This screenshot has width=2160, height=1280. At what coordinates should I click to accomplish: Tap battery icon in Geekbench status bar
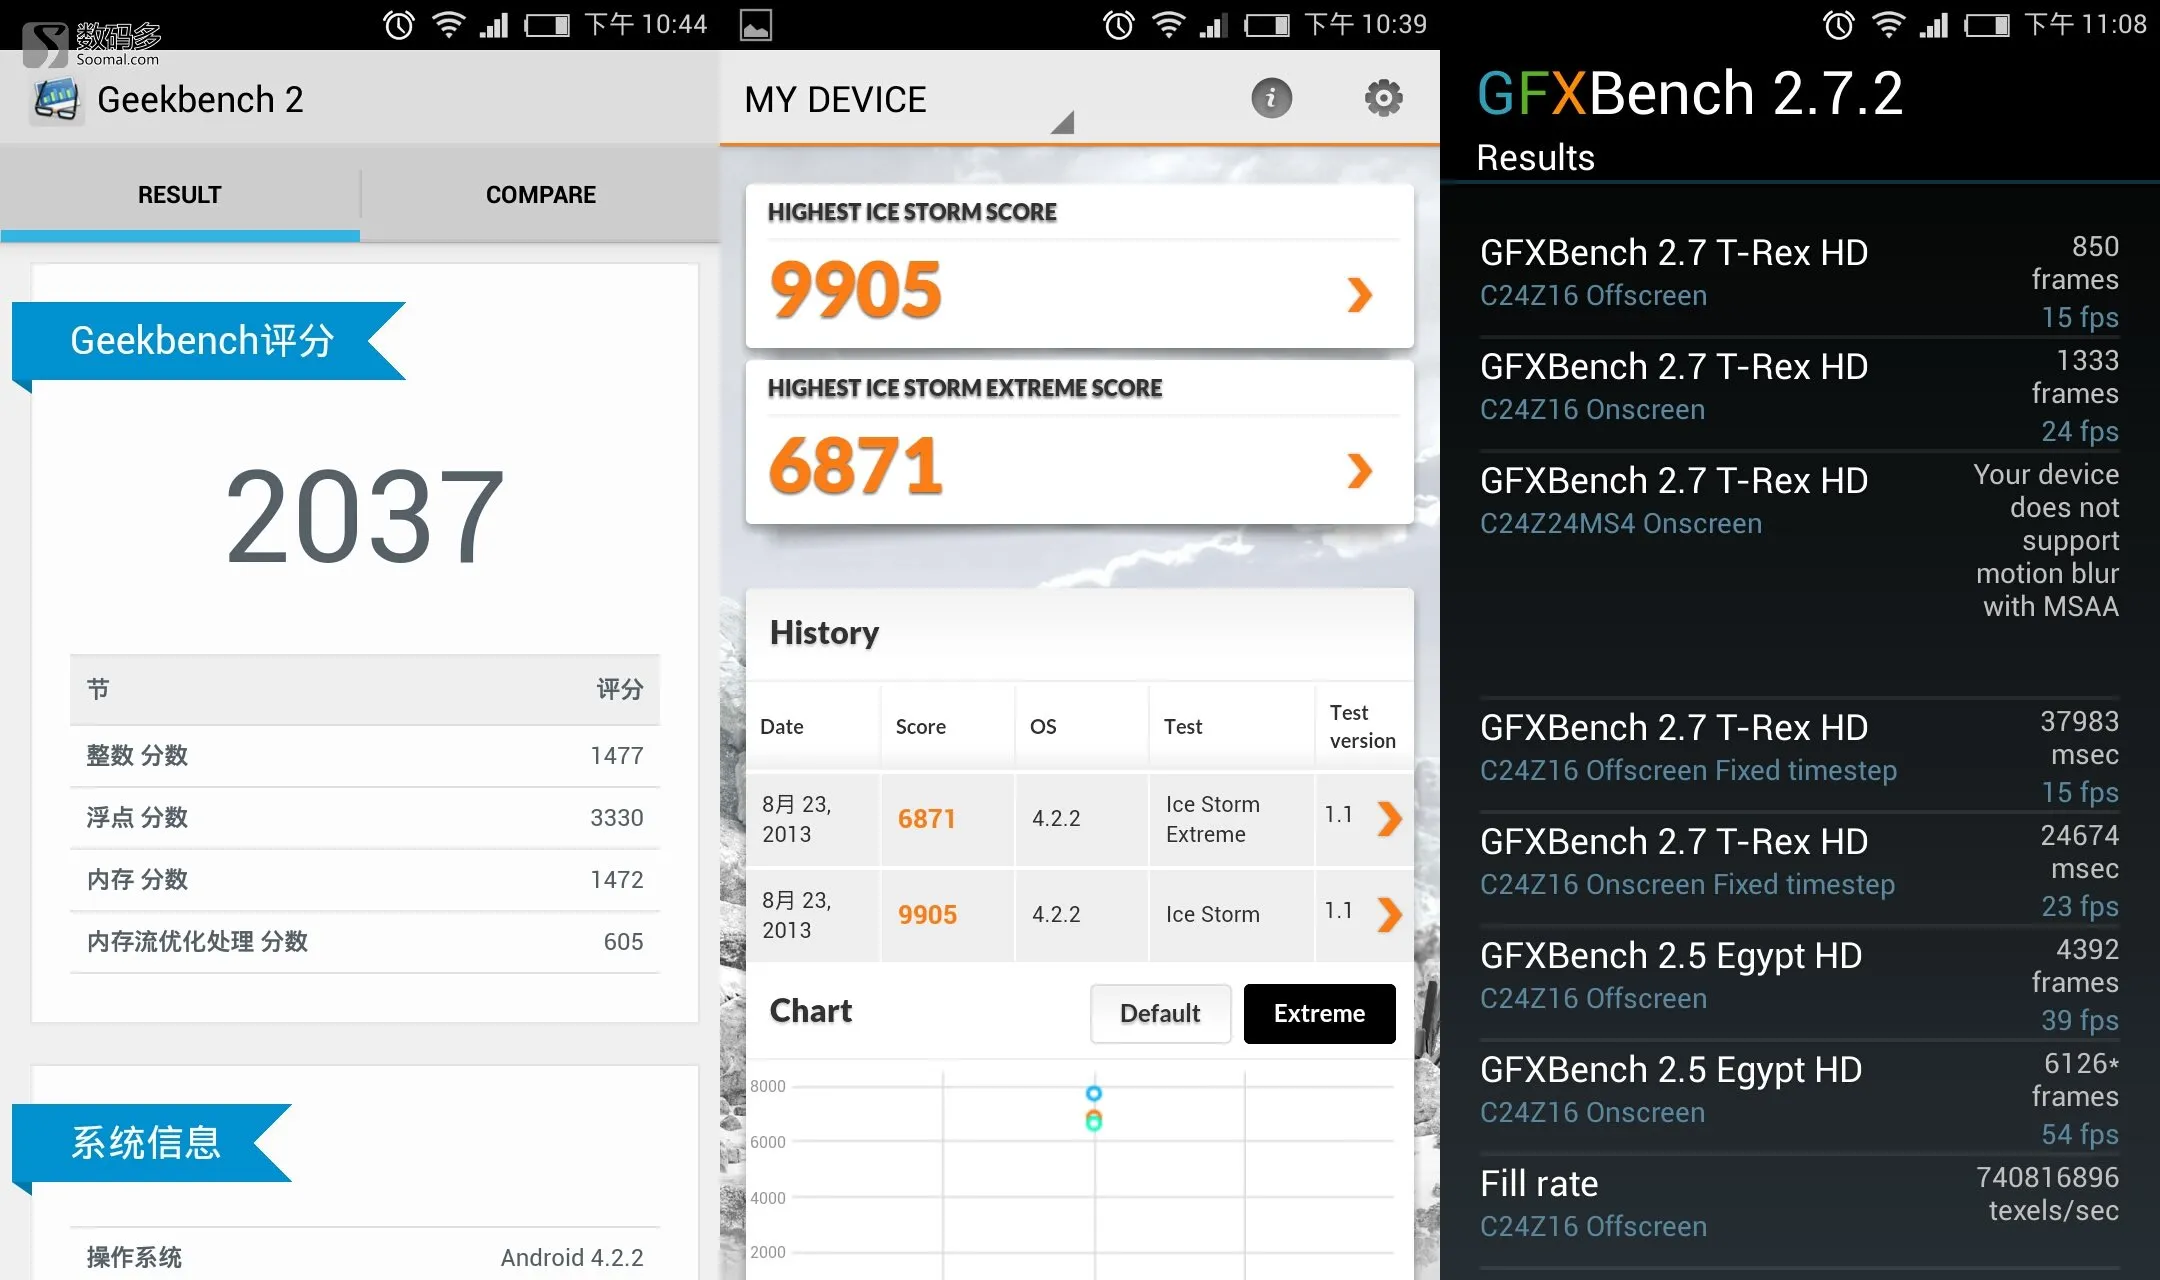tap(547, 25)
